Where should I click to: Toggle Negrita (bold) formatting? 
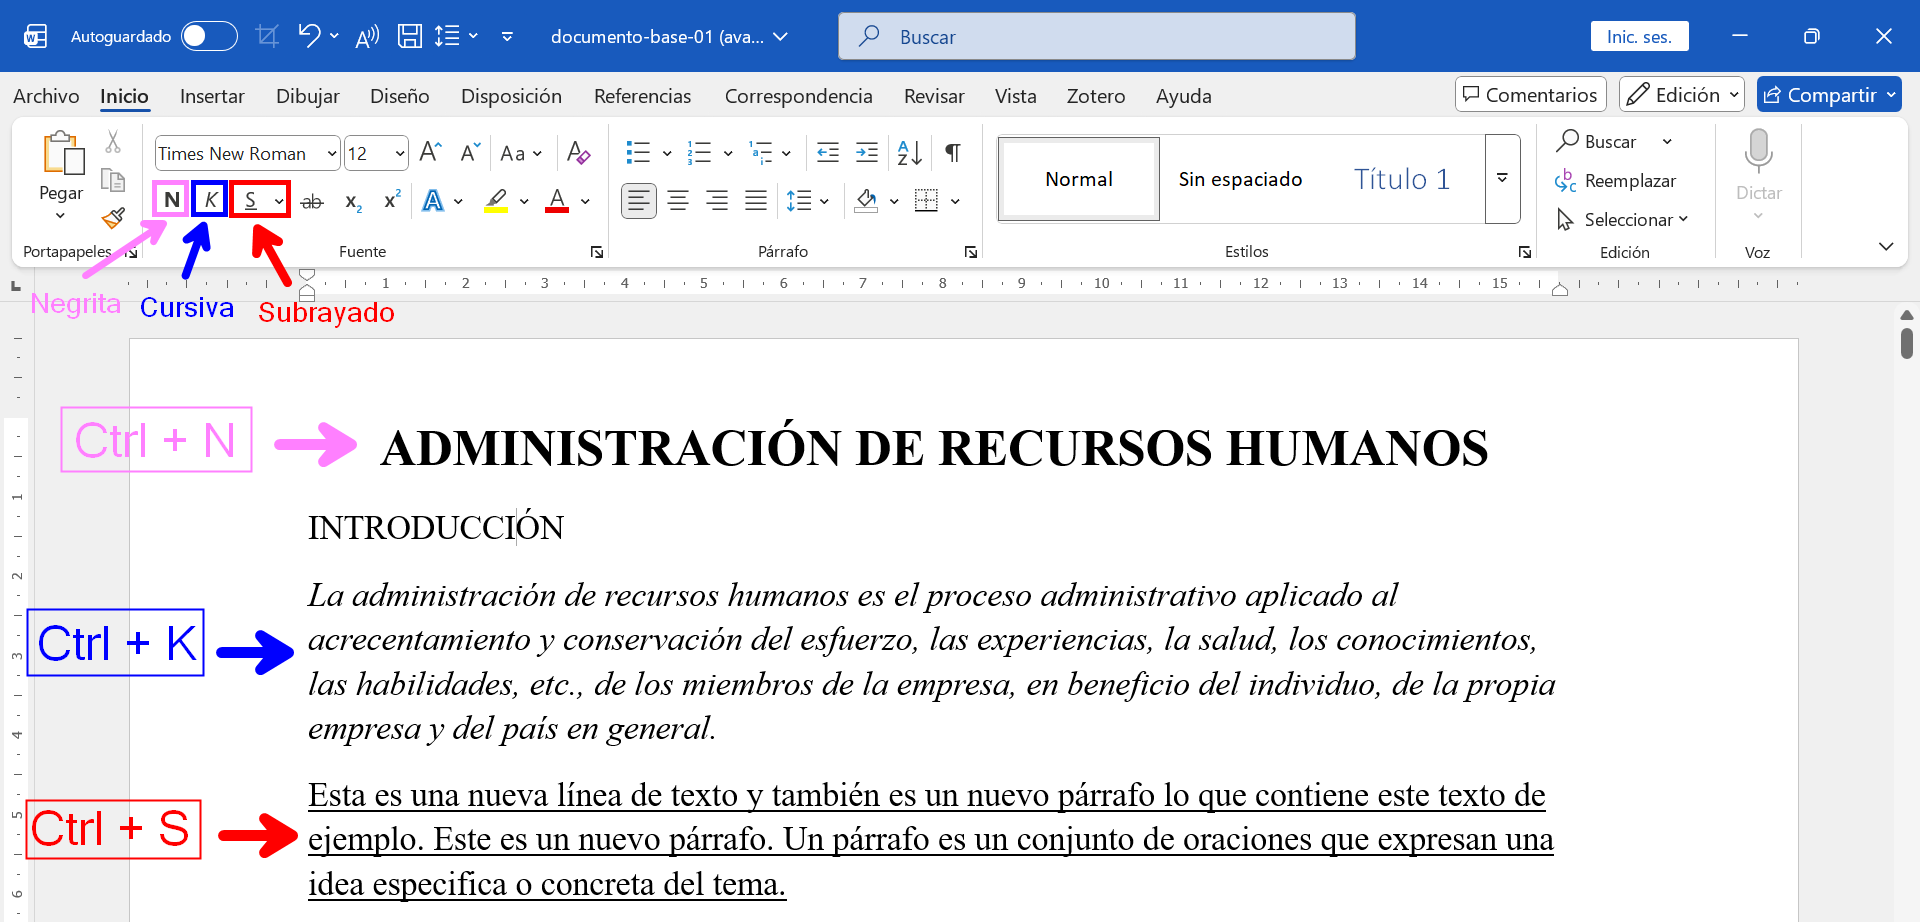click(170, 199)
